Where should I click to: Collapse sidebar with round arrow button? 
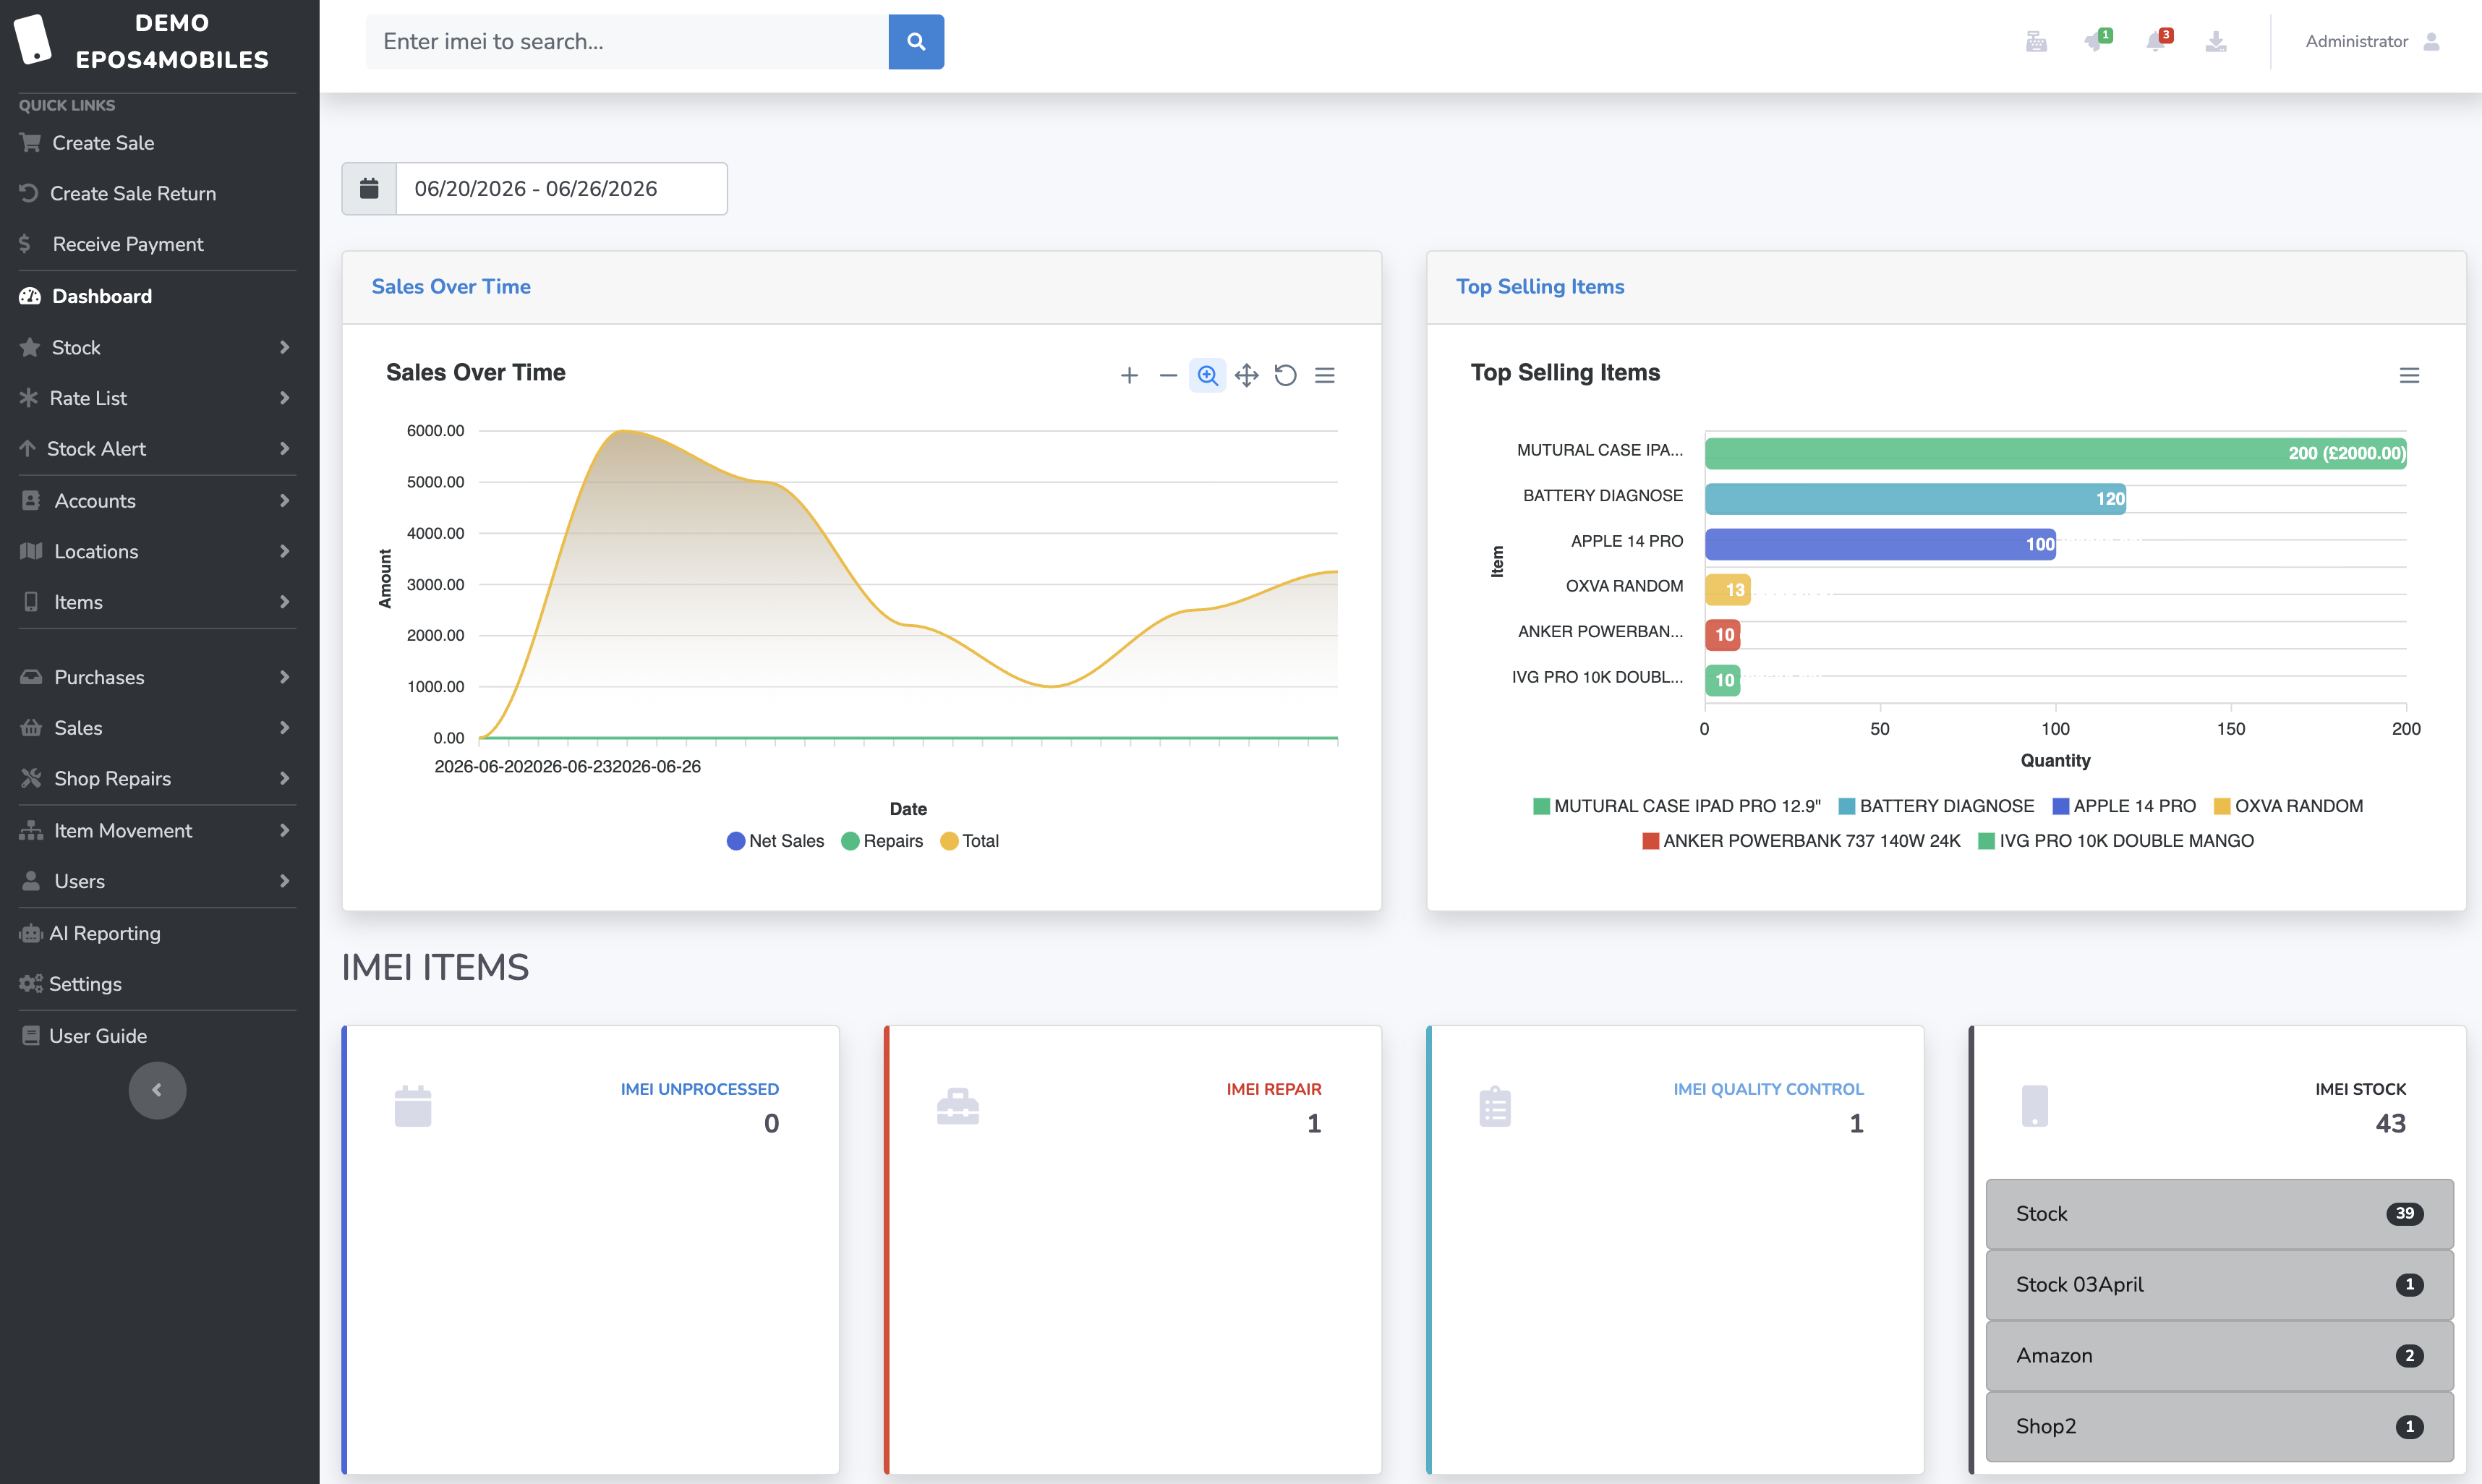coord(157,1090)
